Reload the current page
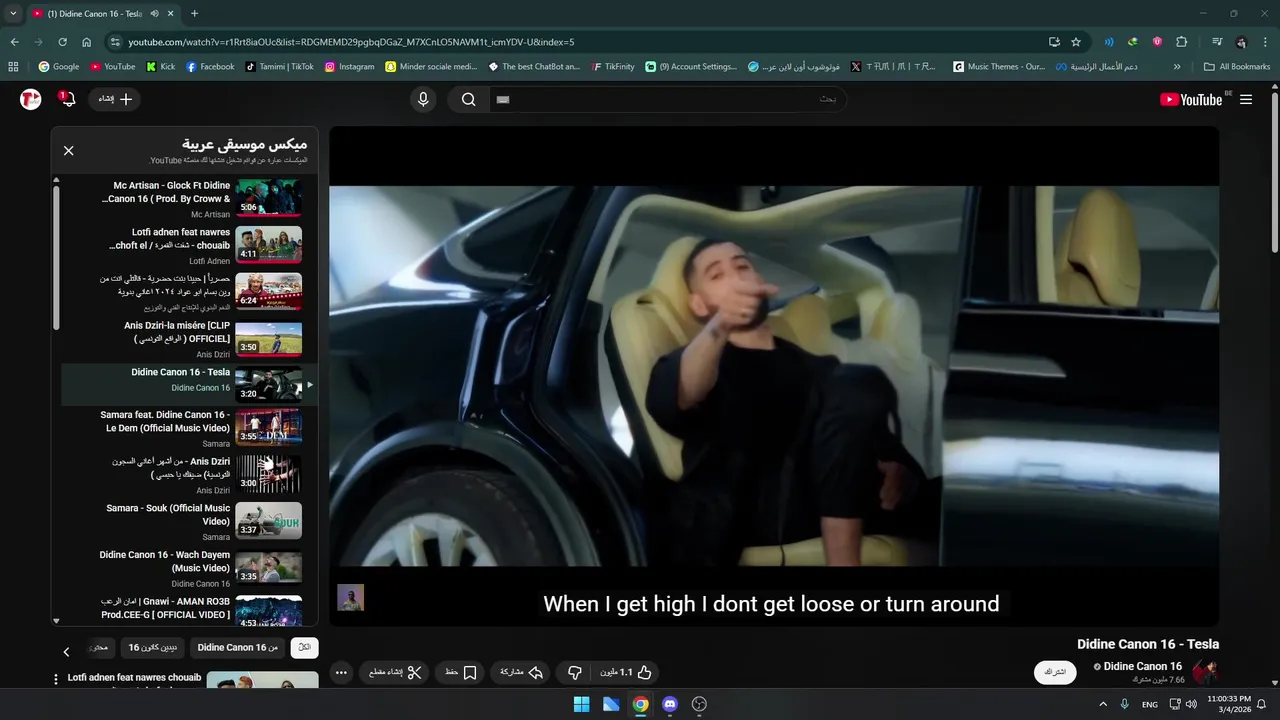The width and height of the screenshot is (1280, 720). pyautogui.click(x=62, y=42)
